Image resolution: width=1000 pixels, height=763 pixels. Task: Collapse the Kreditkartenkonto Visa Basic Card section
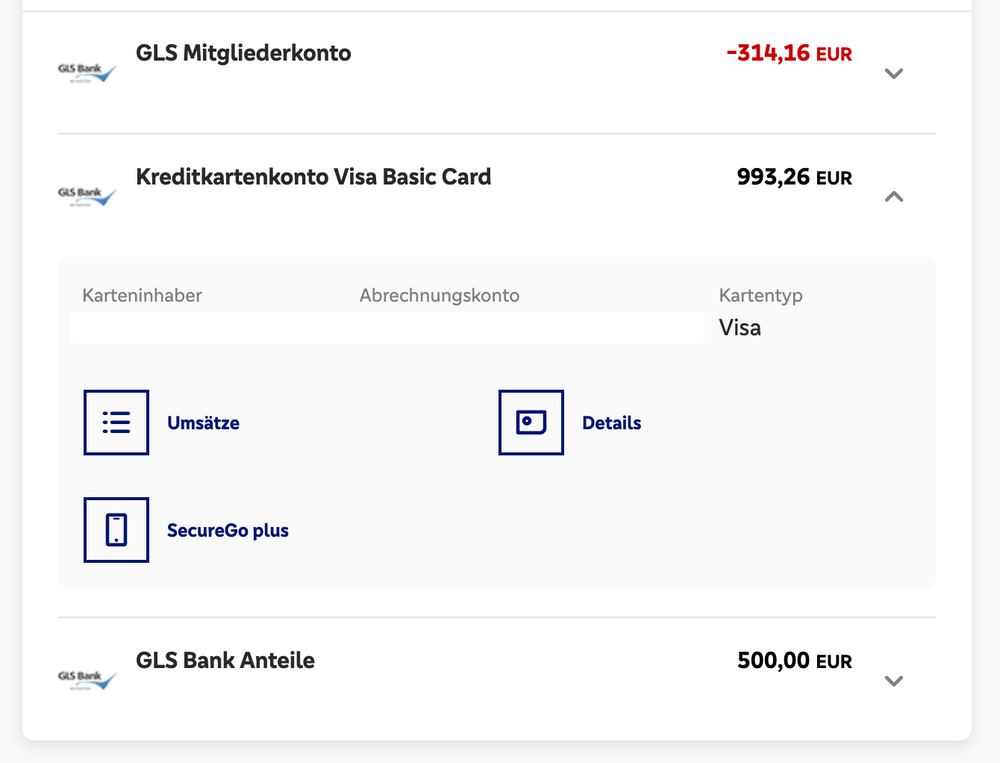(x=893, y=197)
